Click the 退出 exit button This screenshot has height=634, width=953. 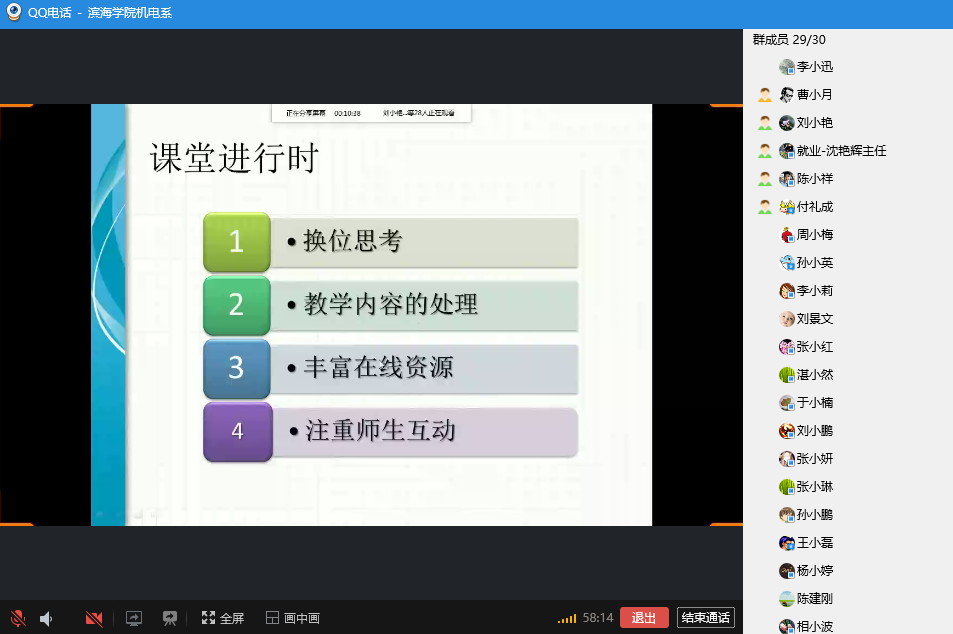click(644, 617)
